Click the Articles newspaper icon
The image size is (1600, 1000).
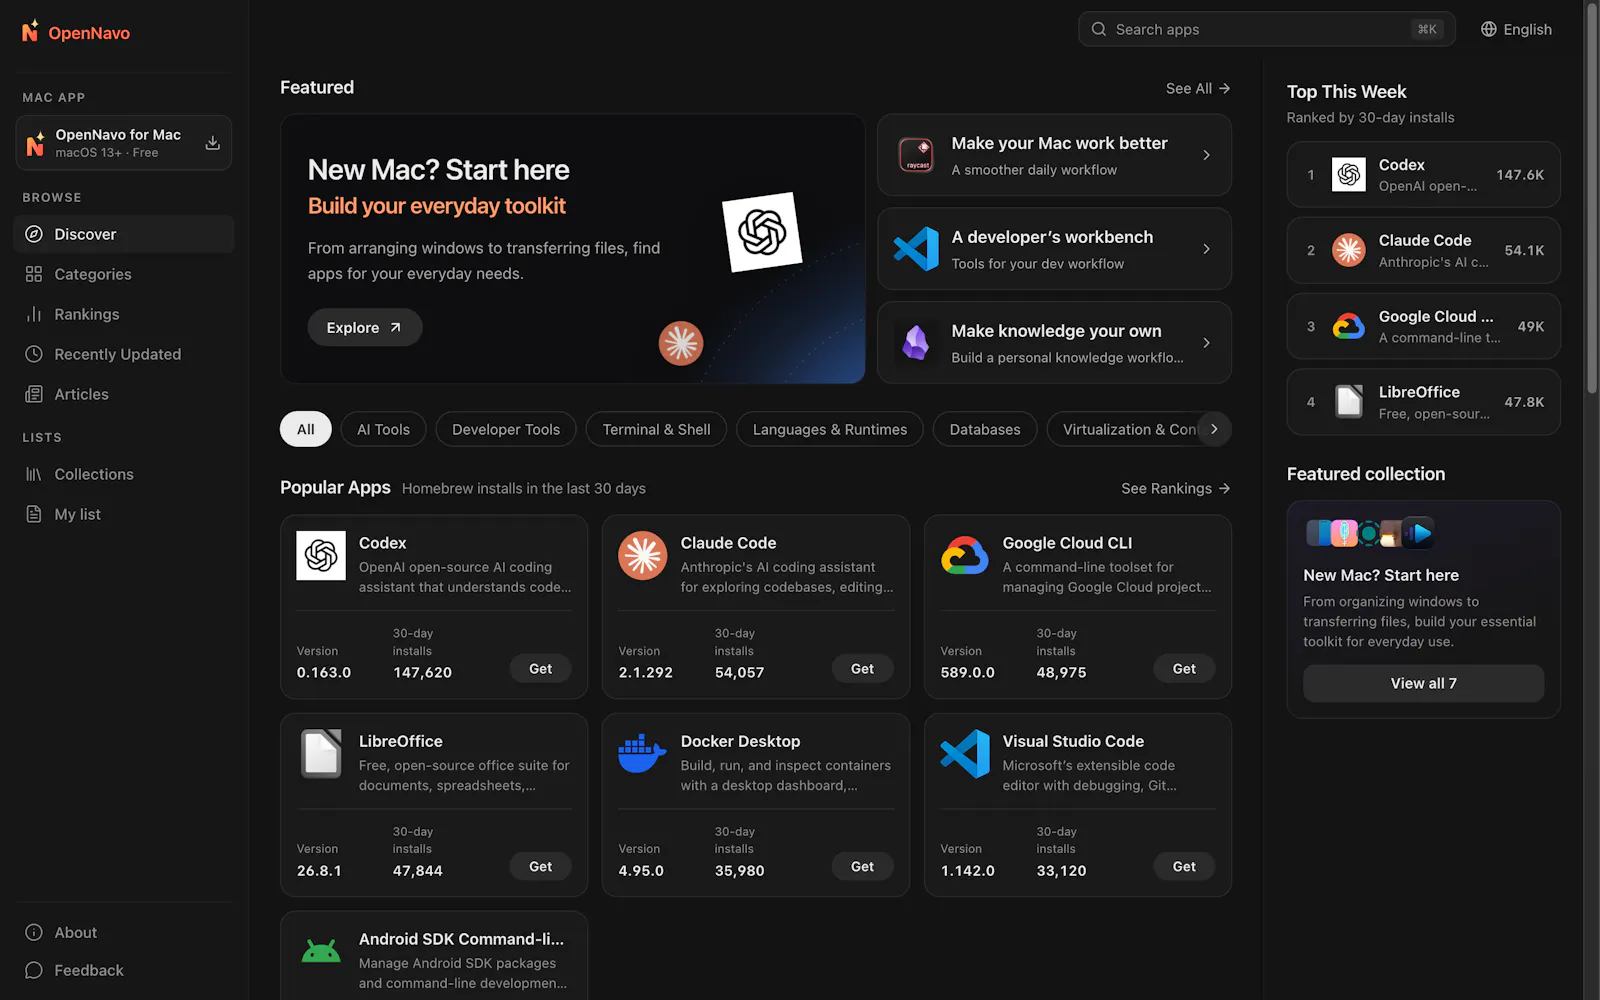tap(34, 394)
